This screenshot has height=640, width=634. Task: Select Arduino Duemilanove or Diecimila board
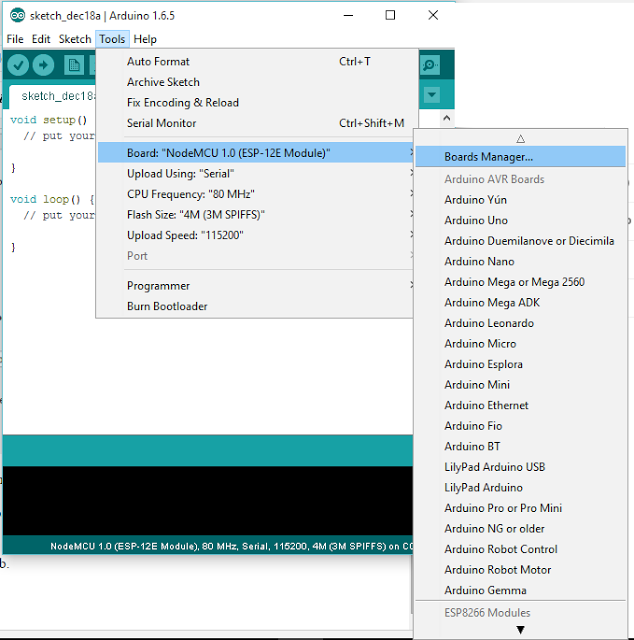coord(521,241)
